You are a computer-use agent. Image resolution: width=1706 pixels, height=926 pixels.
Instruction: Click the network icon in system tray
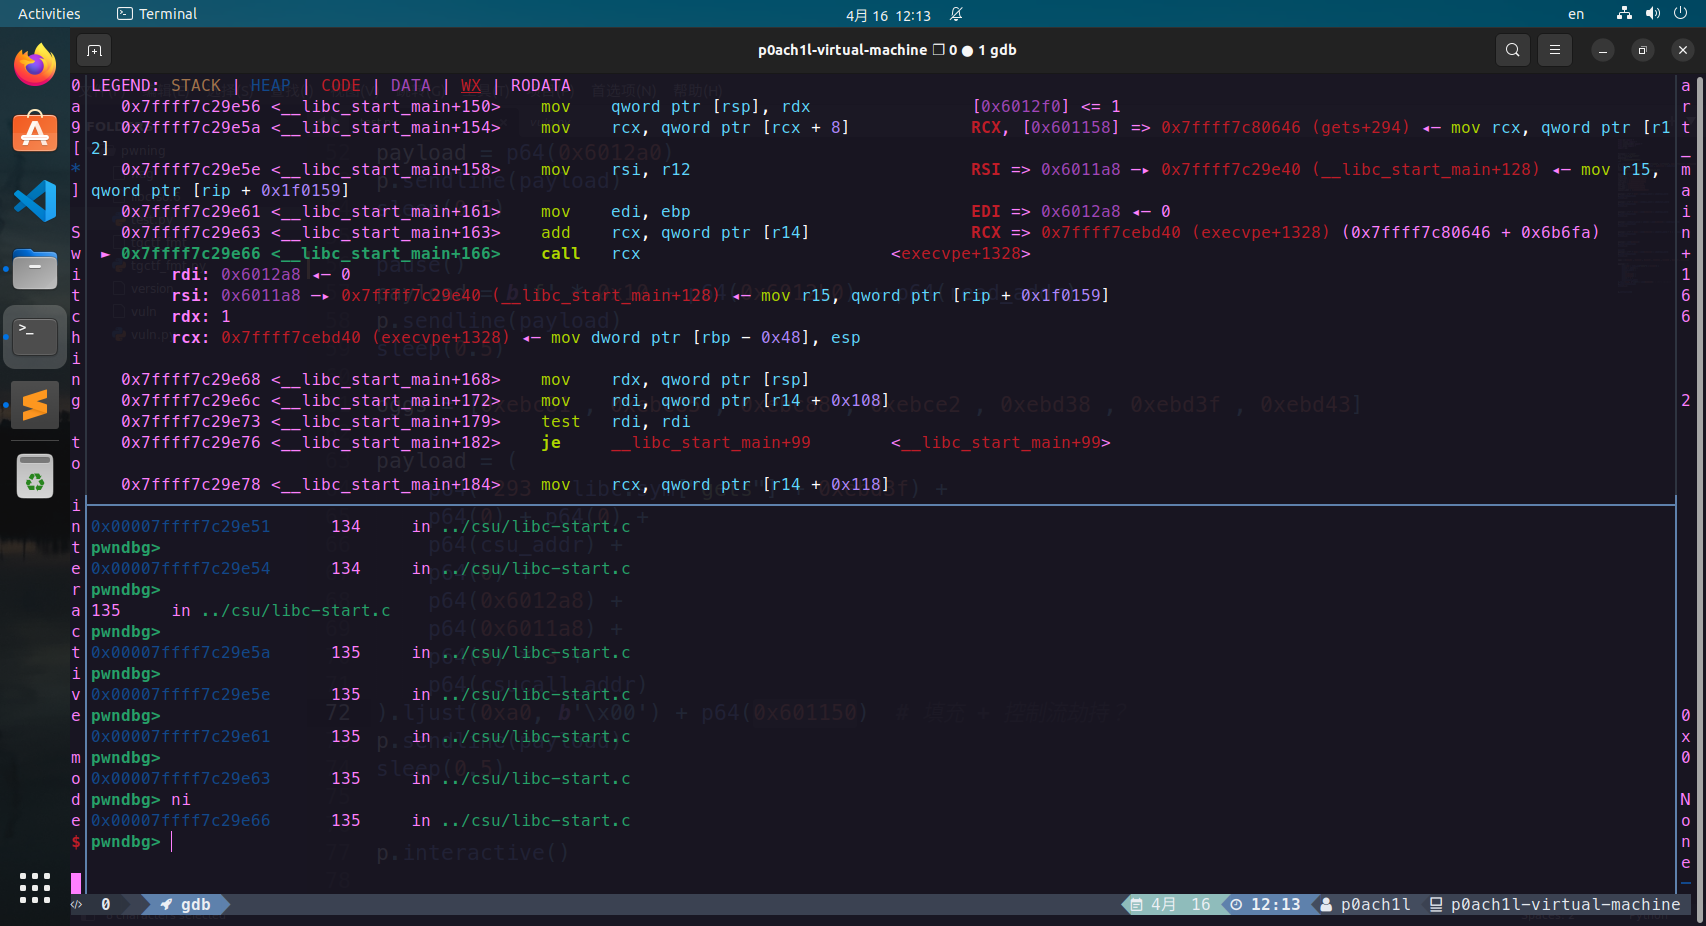click(x=1624, y=14)
